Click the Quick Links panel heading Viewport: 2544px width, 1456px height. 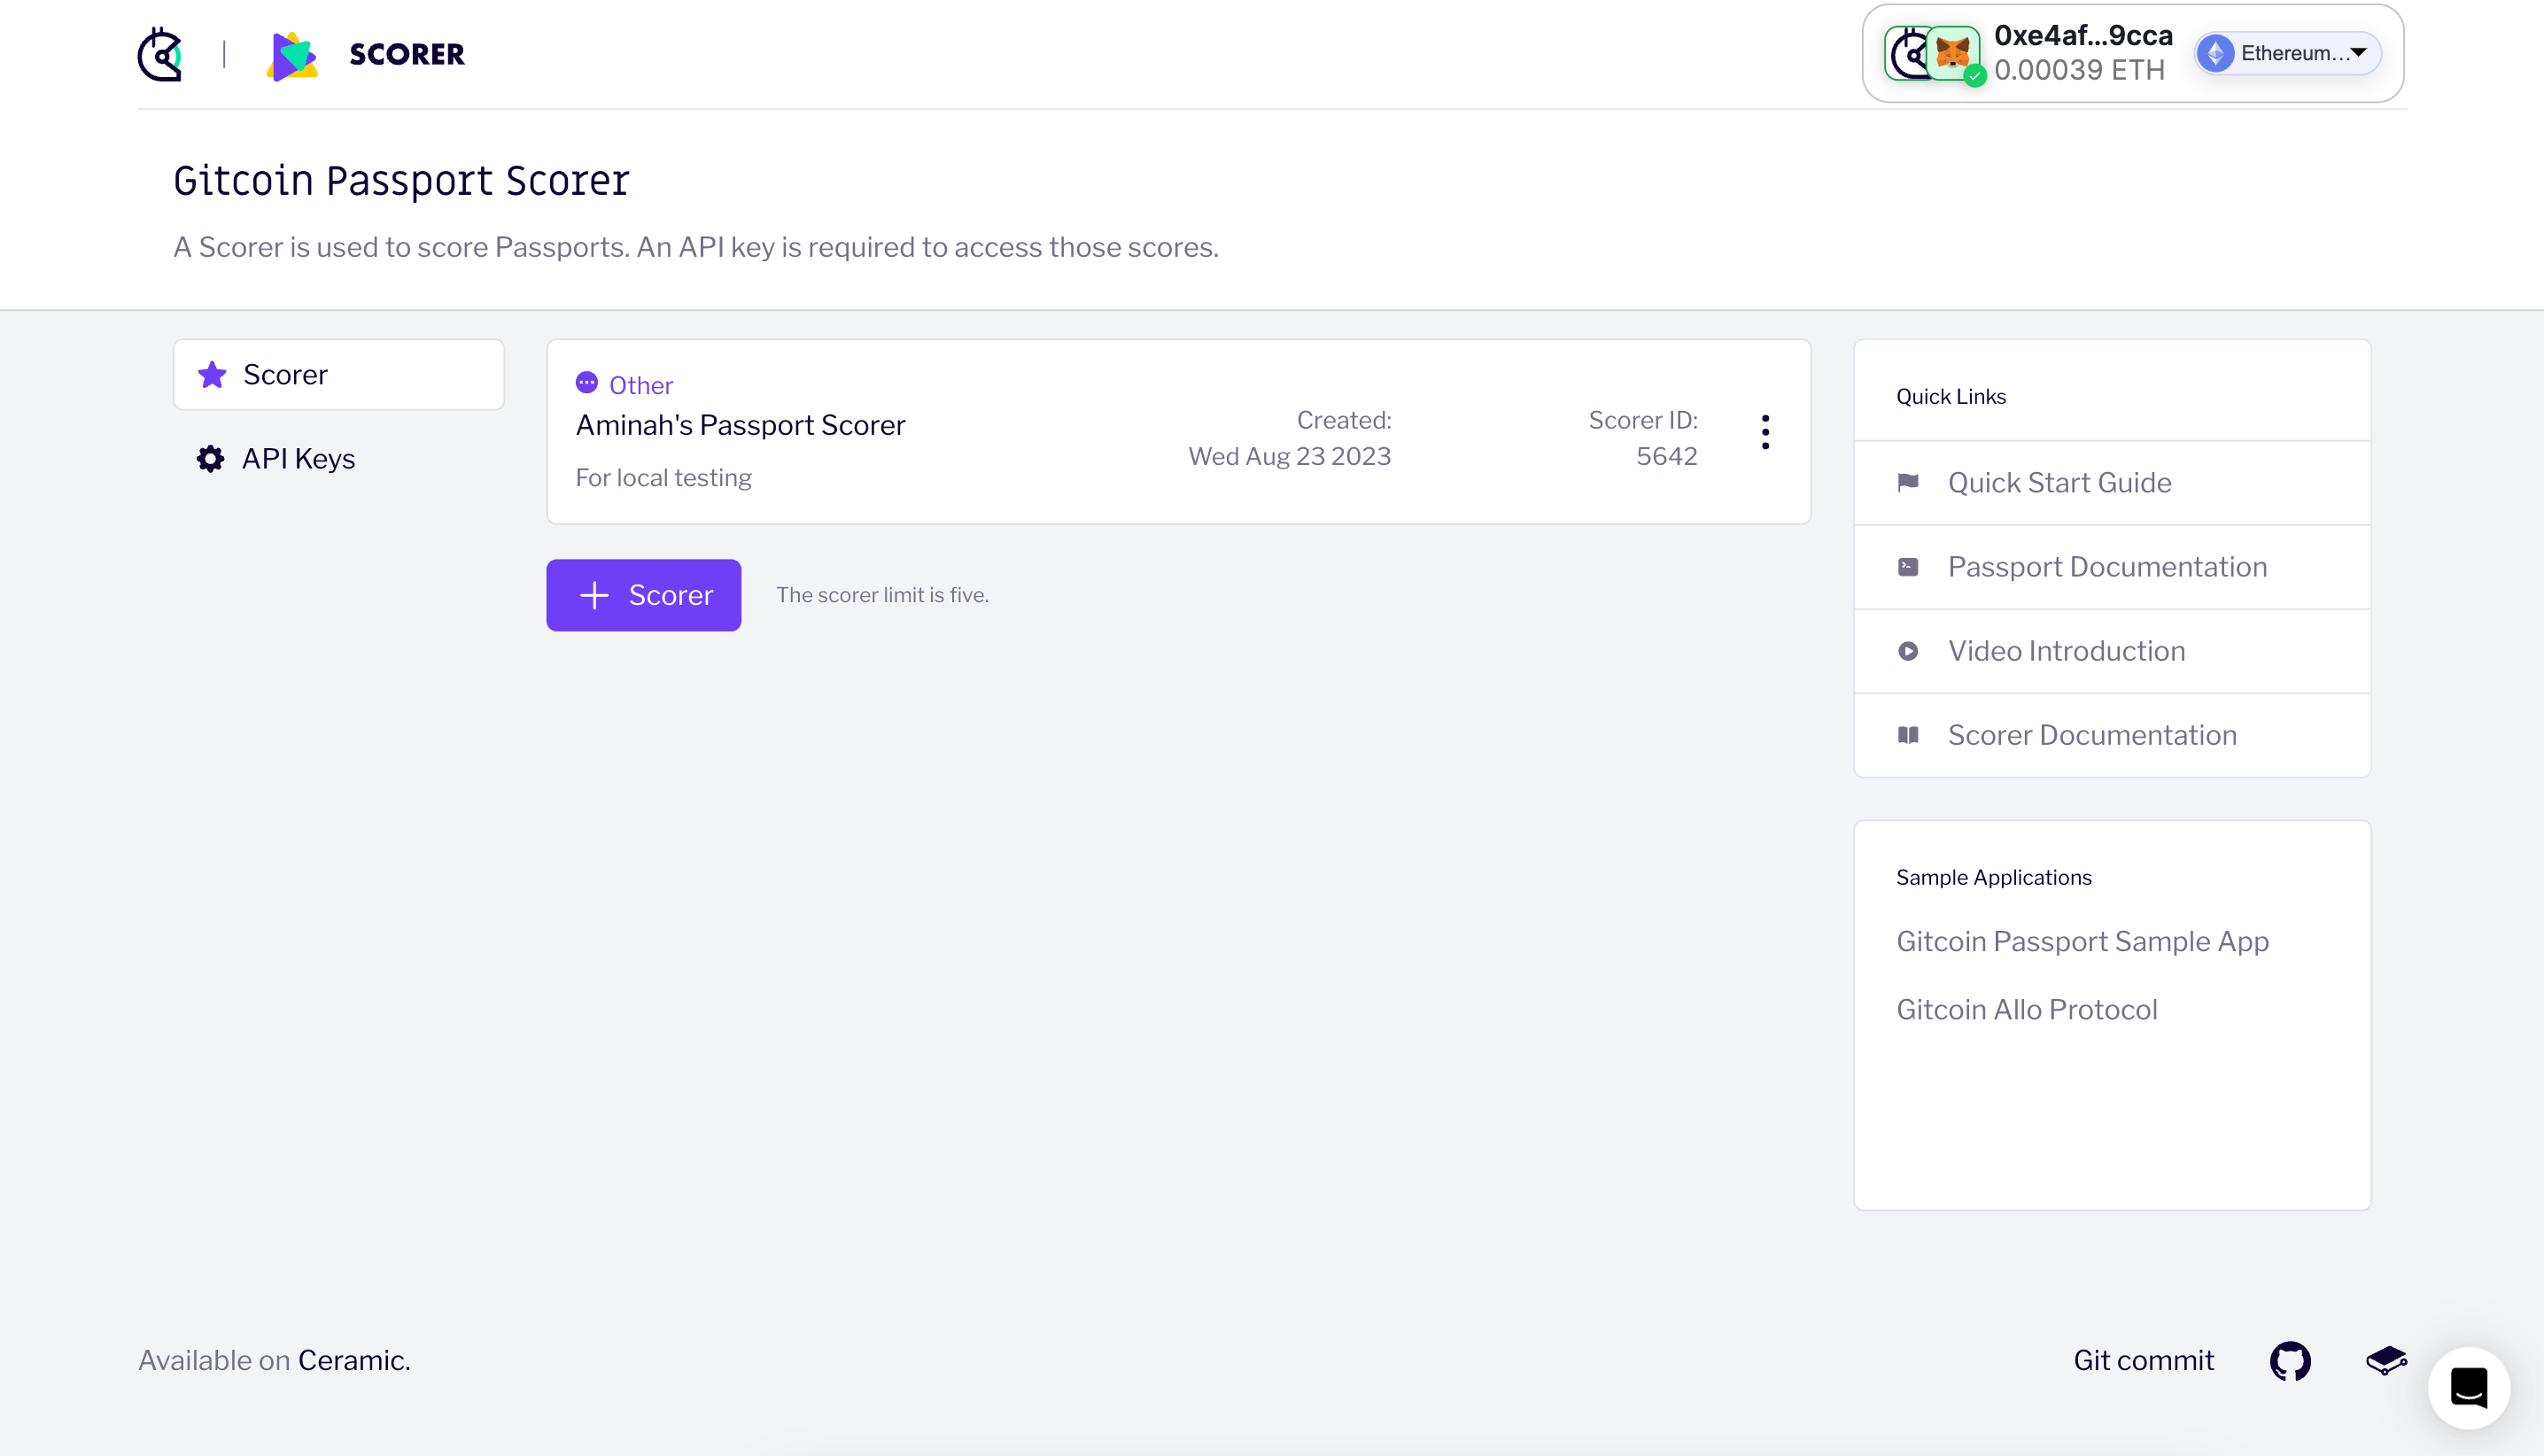coord(1950,396)
